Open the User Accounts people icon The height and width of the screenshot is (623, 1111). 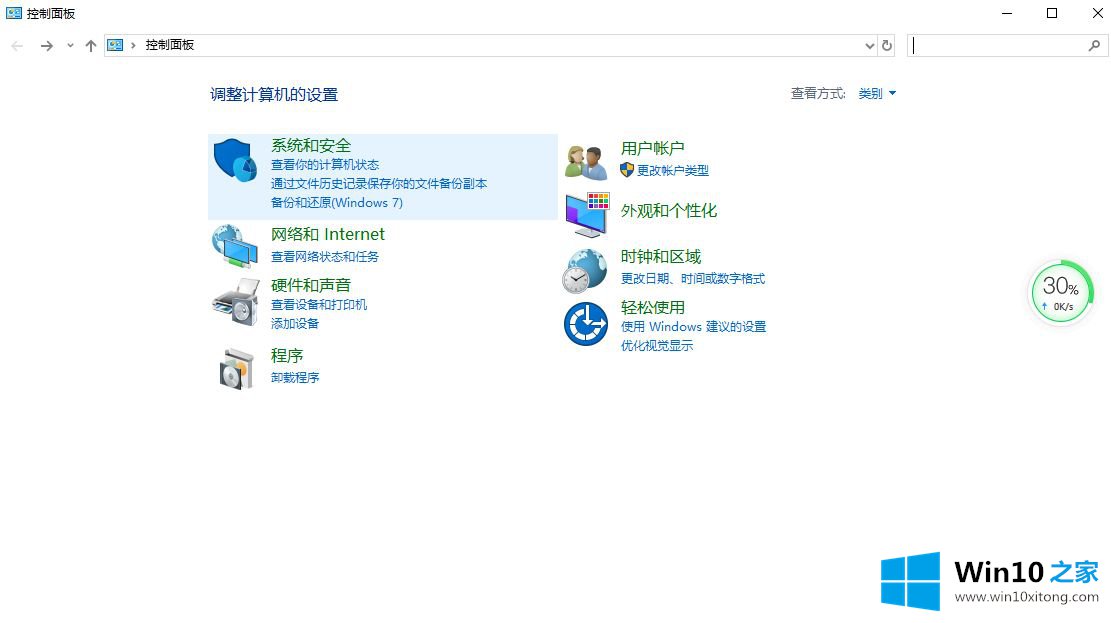tap(586, 162)
